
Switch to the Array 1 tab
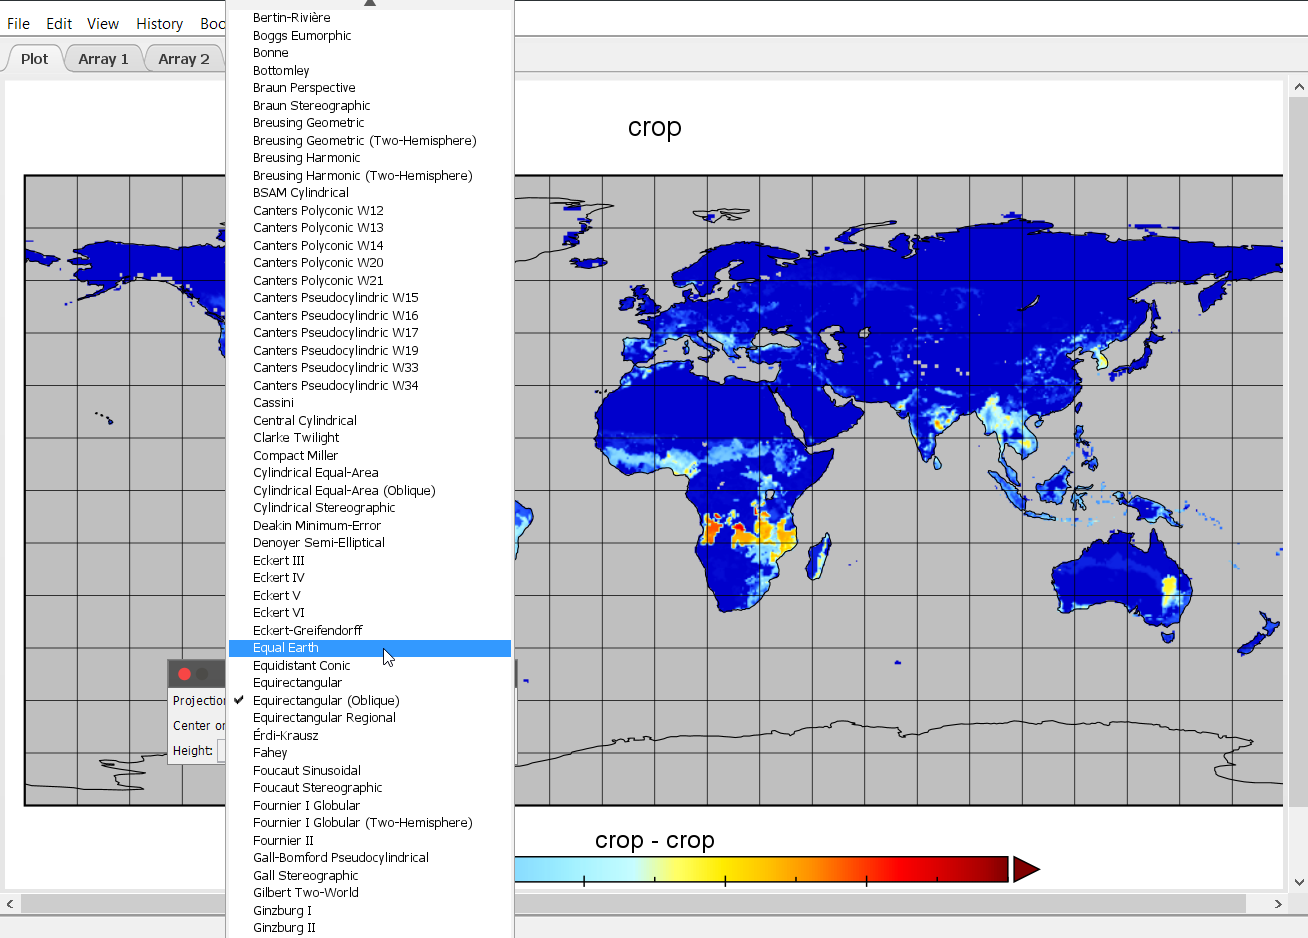tap(104, 59)
